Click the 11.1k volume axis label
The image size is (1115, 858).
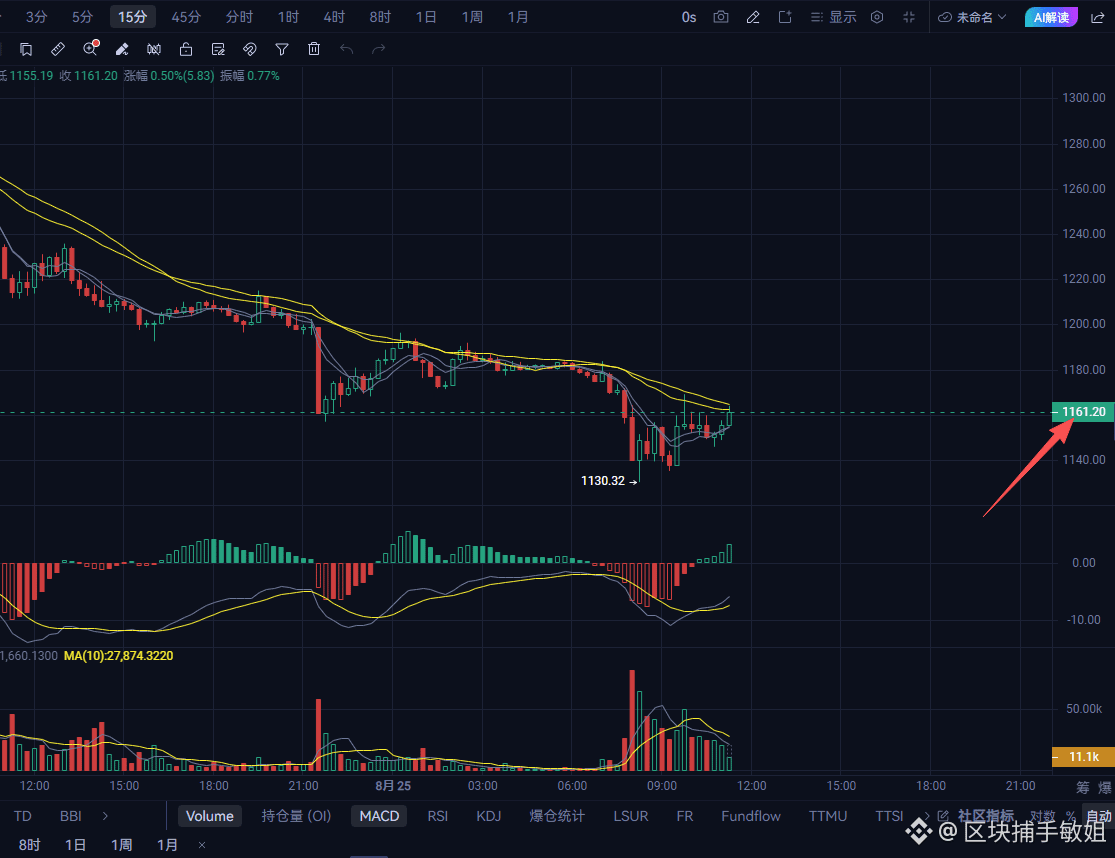pos(1083,757)
